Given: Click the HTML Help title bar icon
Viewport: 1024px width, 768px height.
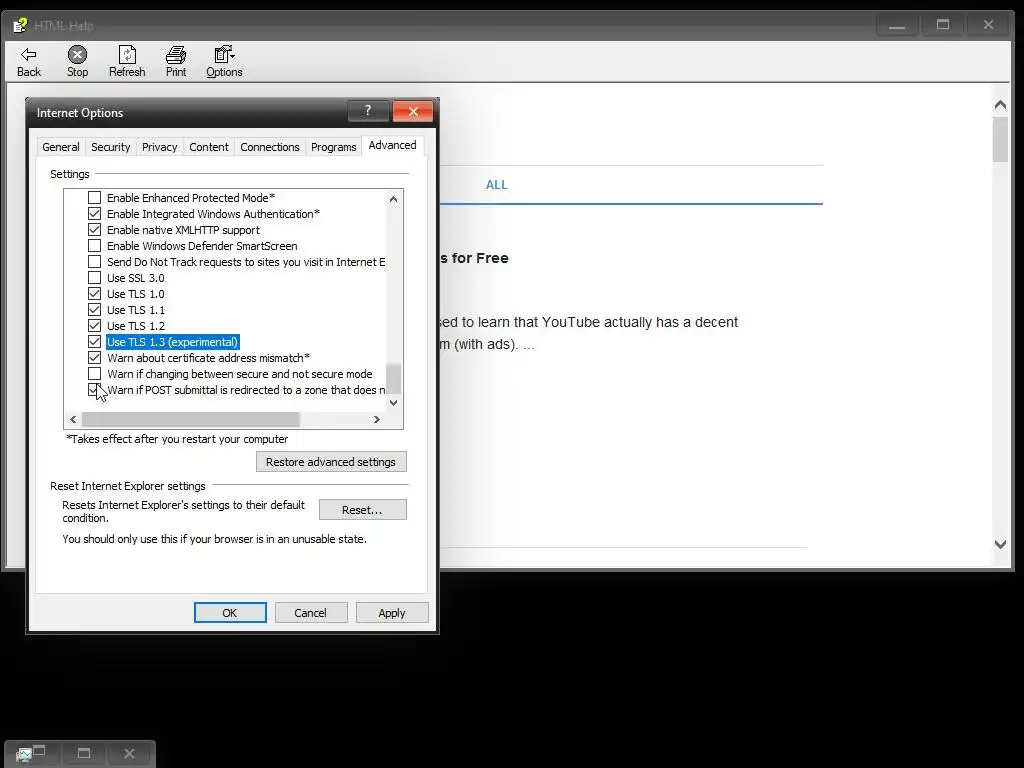Looking at the screenshot, I should 20,25.
